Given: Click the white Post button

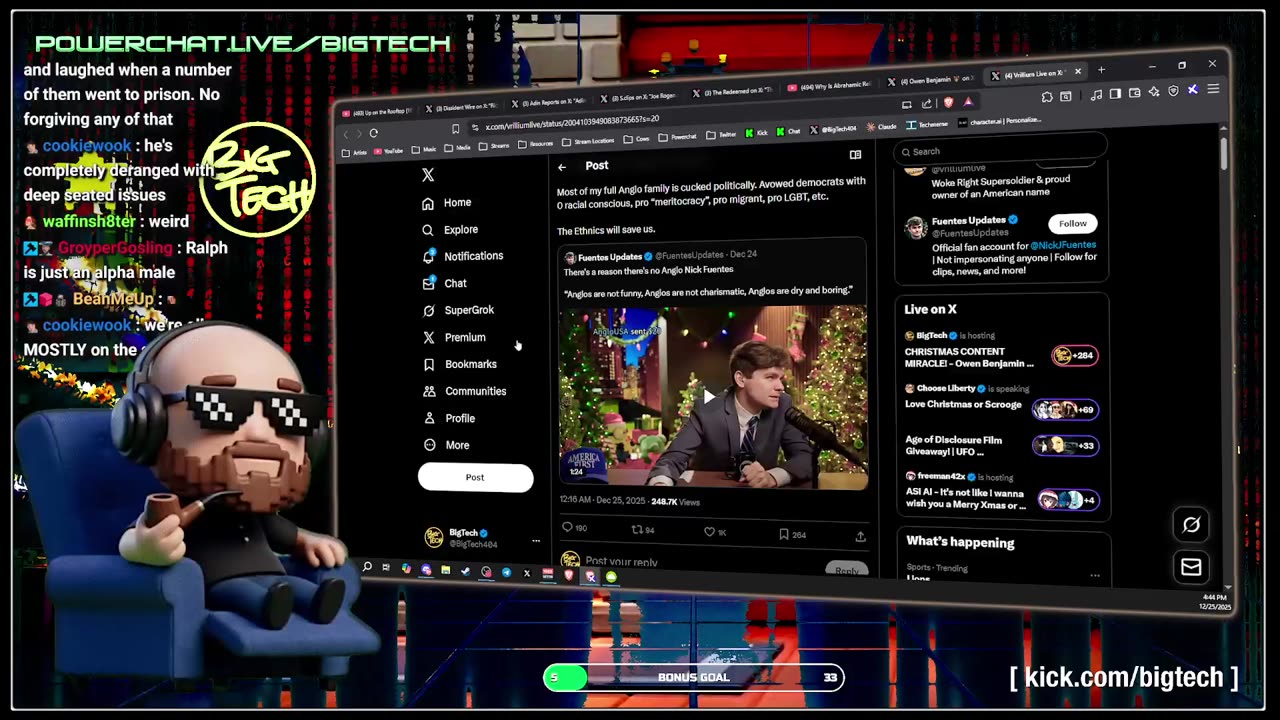Looking at the screenshot, I should tap(476, 477).
